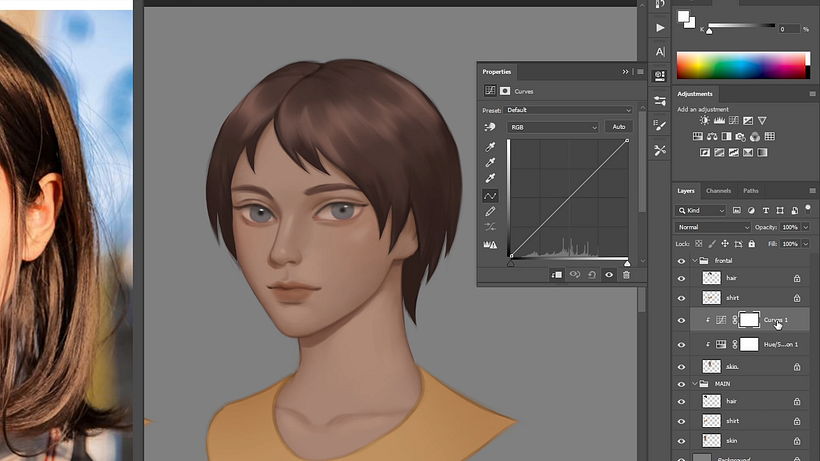Viewport: 820px width, 461px height.
Task: Select the Layers tab
Action: point(686,191)
